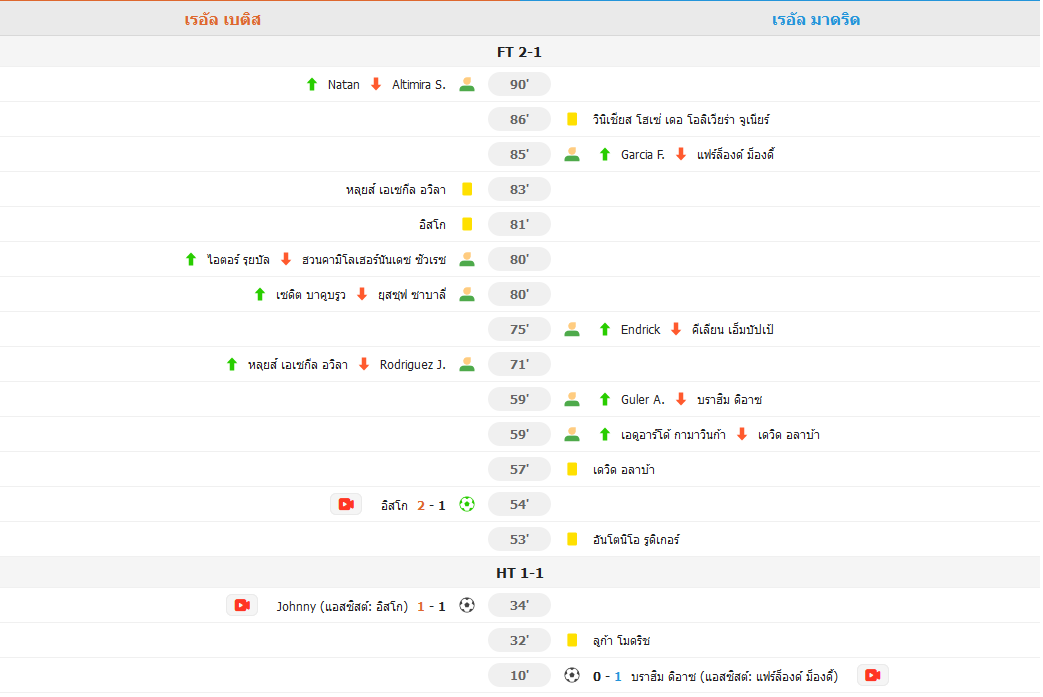
Task: Click substitution icon on the 90' row
Action: pos(467,84)
